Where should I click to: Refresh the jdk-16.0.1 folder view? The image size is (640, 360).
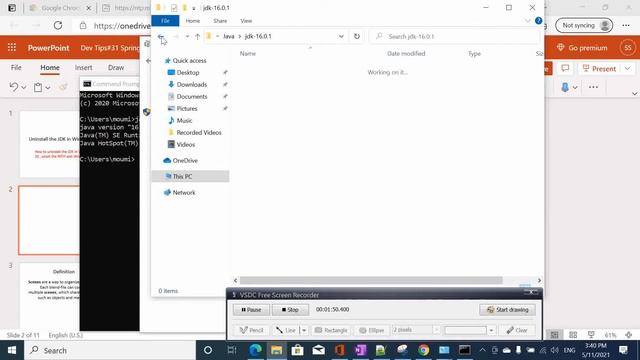point(357,36)
